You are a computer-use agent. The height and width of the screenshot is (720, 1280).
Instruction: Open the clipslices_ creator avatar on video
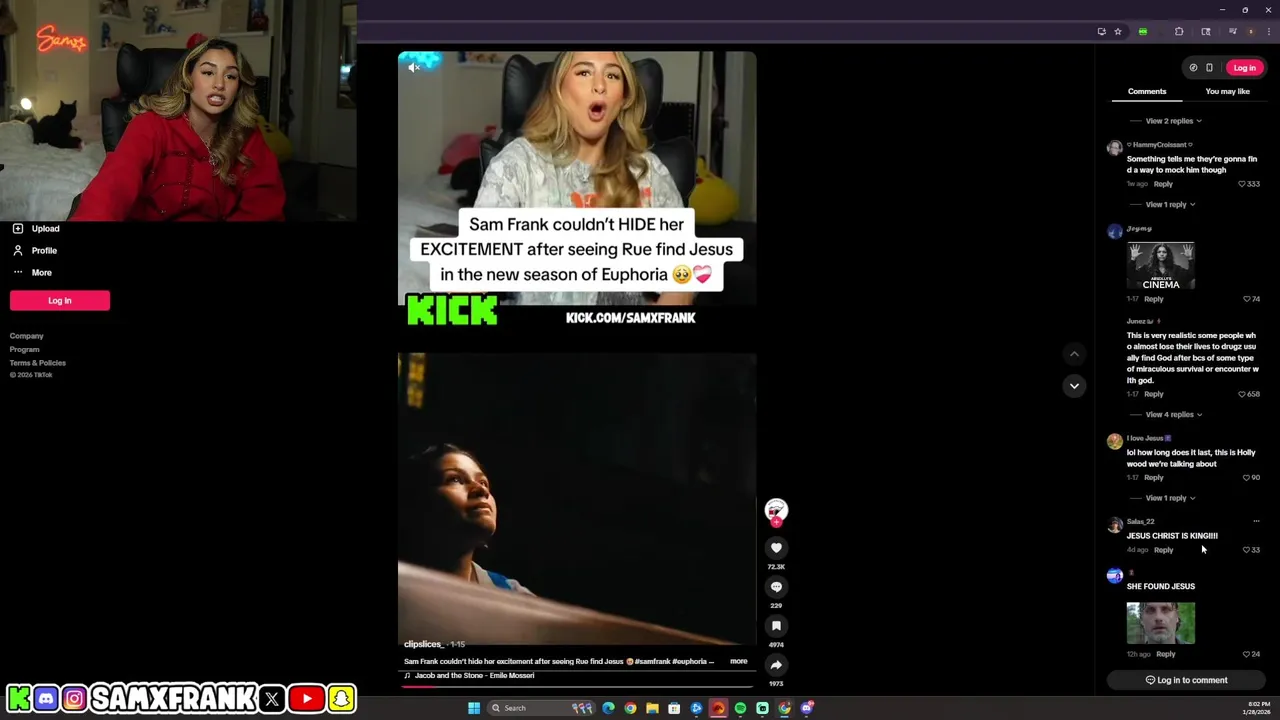coord(776,510)
